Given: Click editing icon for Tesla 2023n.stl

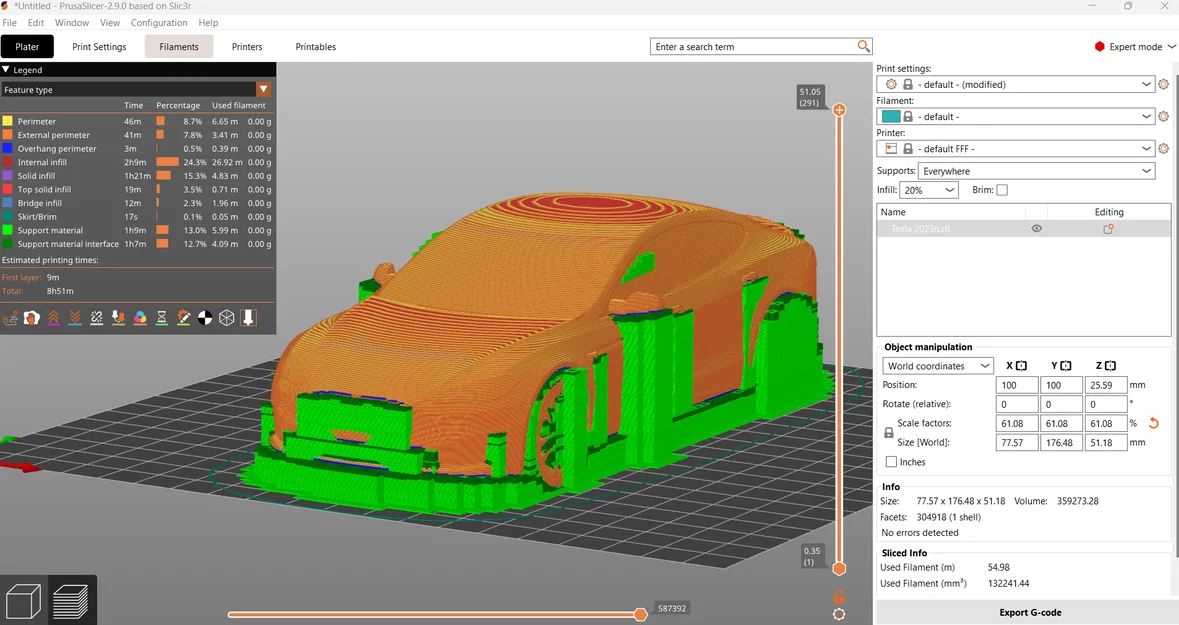Looking at the screenshot, I should coord(1108,229).
